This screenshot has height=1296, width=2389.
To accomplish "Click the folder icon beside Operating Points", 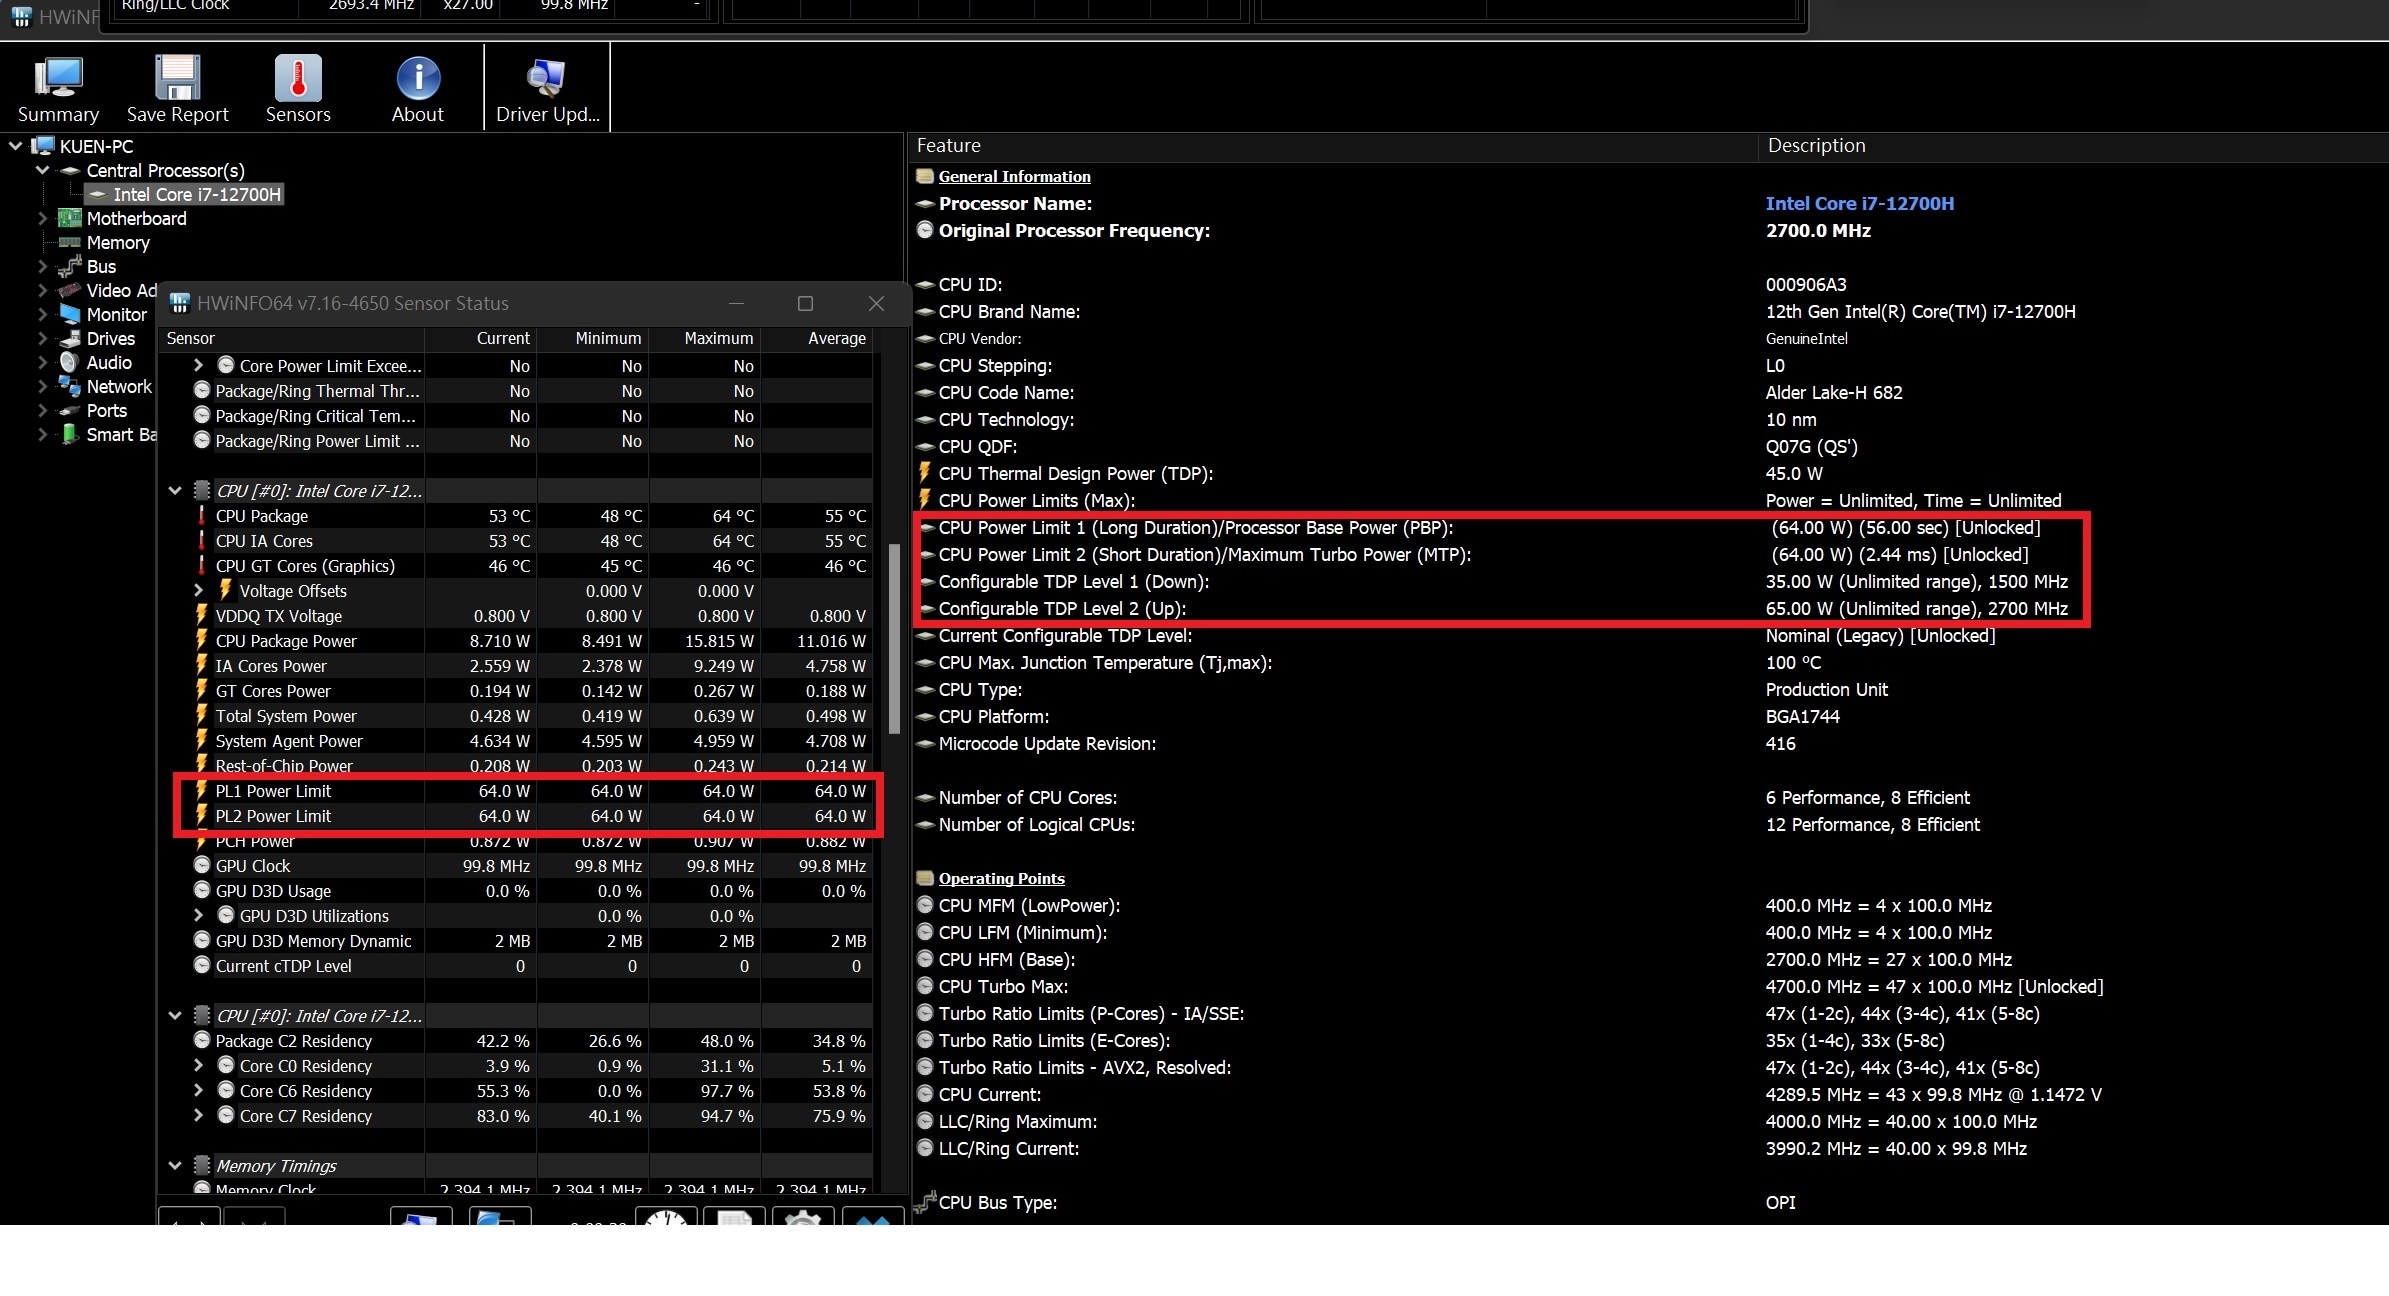I will pyautogui.click(x=925, y=878).
